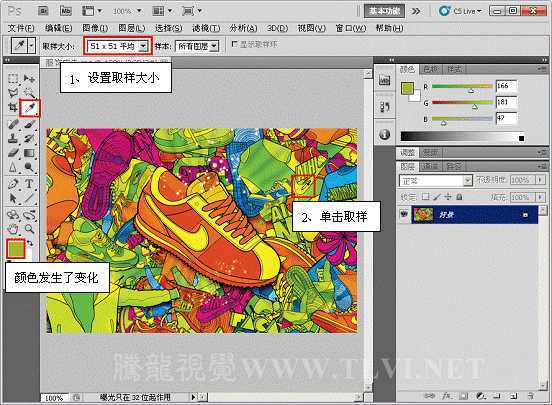Open the 图像(I) menu
This screenshot has width=552, height=405.
tap(95, 28)
